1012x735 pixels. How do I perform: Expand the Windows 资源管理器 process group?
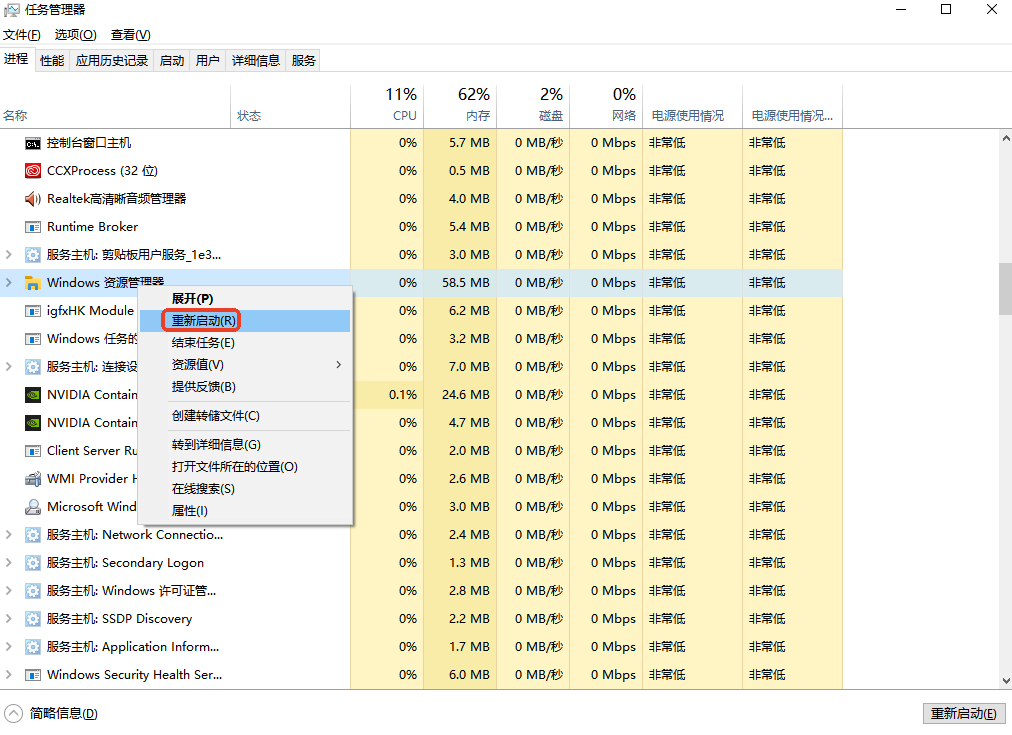coord(8,283)
